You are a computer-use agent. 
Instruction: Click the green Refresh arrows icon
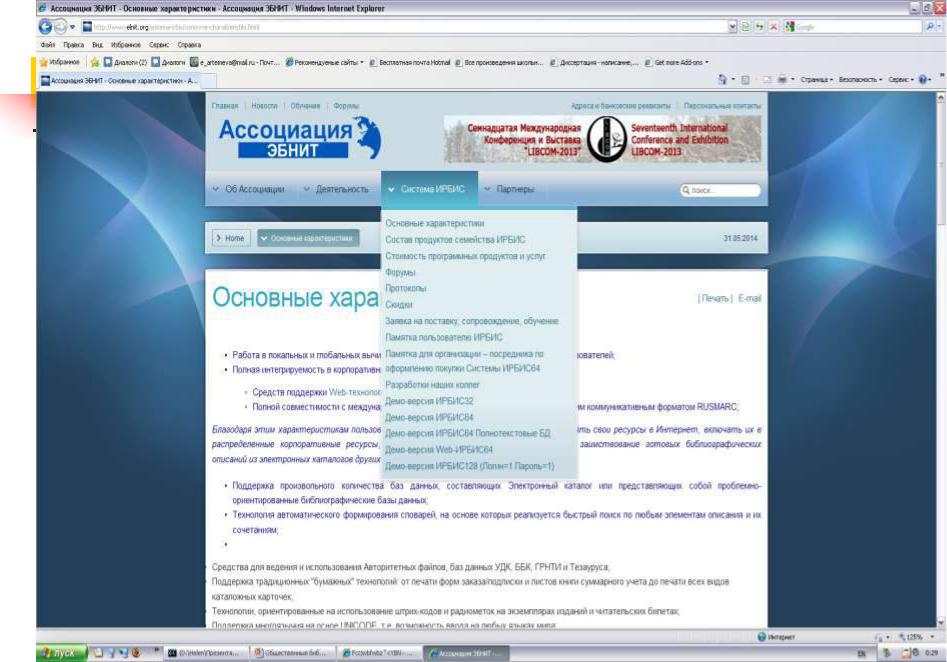click(759, 27)
